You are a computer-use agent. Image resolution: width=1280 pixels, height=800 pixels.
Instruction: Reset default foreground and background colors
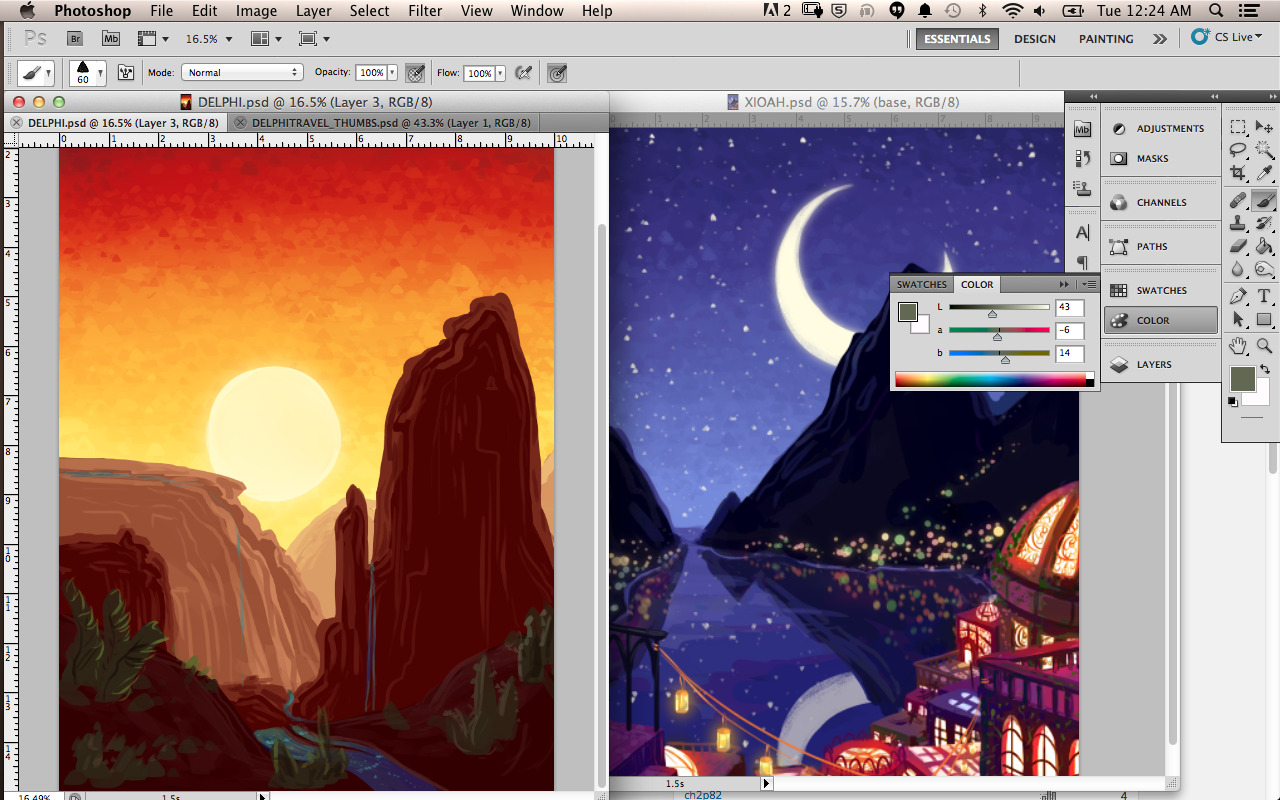(x=1232, y=402)
